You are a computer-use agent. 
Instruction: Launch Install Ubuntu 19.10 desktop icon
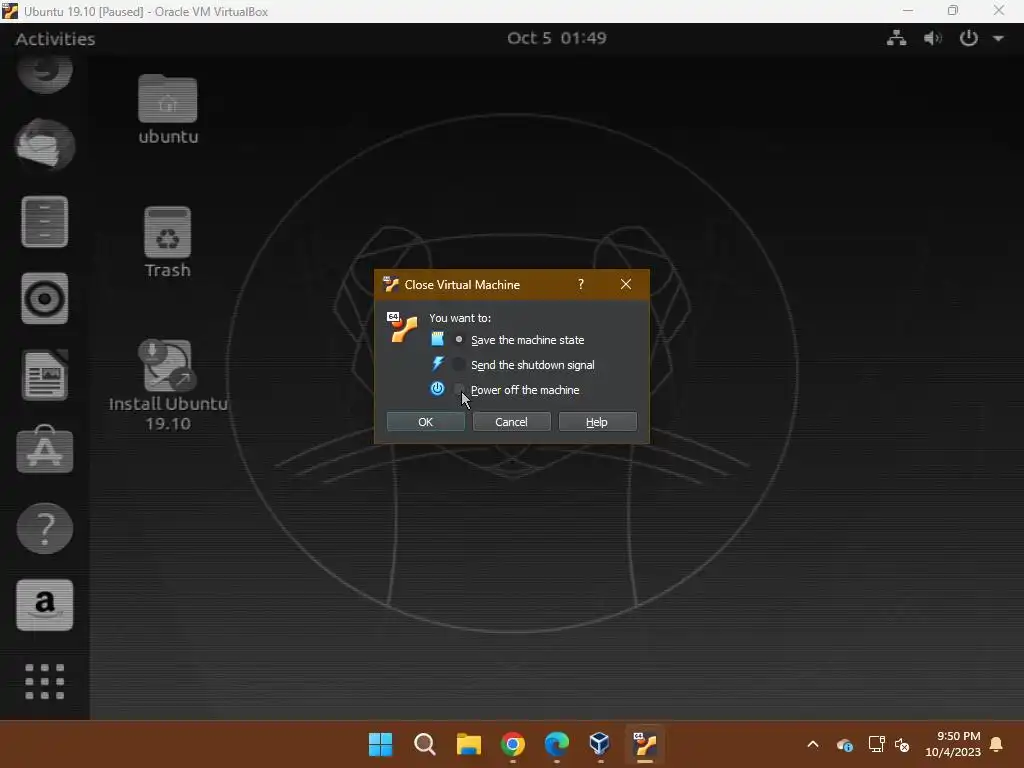168,385
